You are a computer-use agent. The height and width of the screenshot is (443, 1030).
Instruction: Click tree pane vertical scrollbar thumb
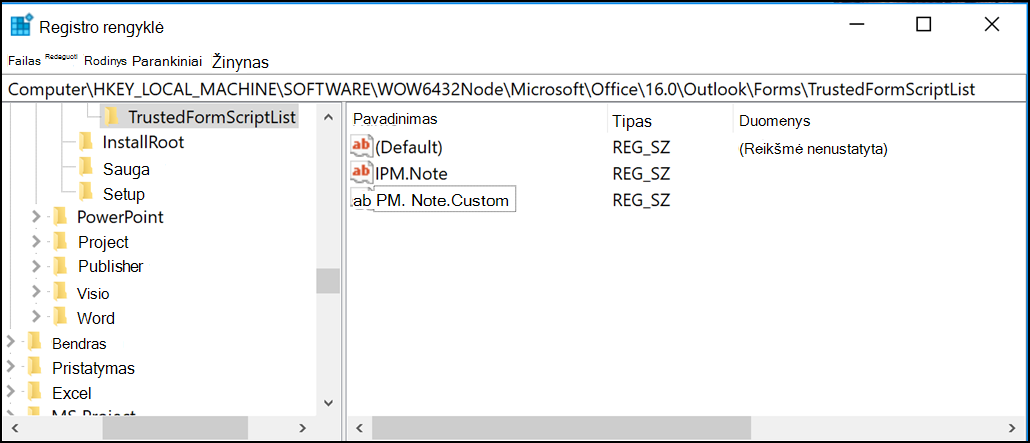point(328,281)
